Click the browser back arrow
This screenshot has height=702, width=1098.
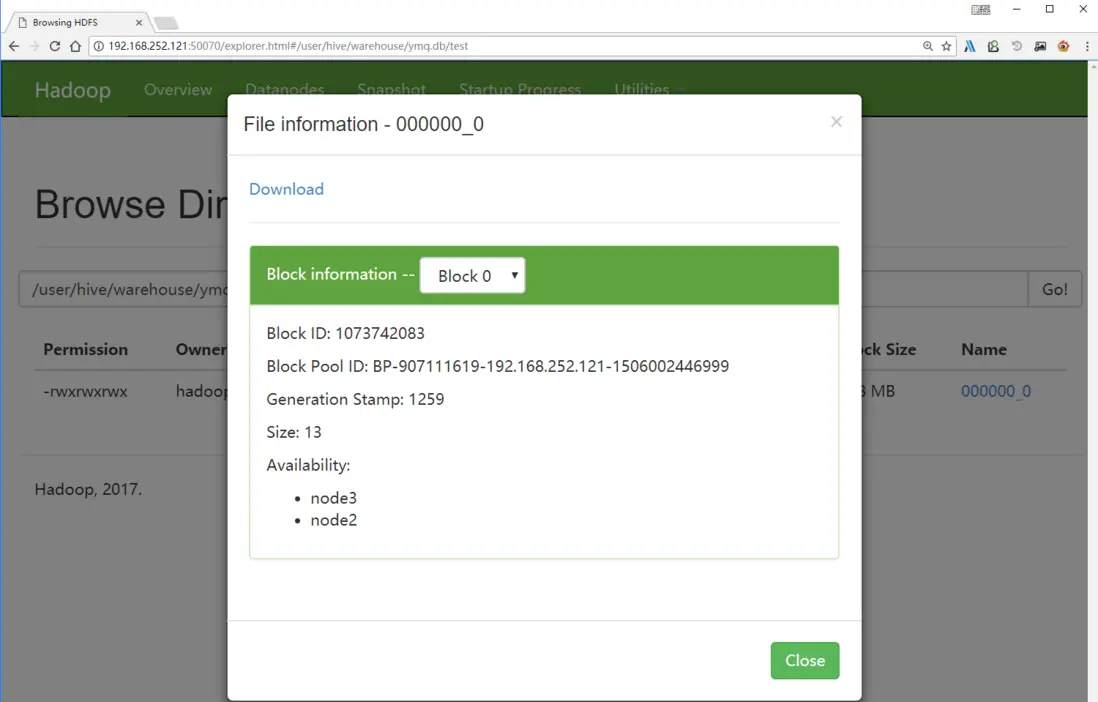14,46
